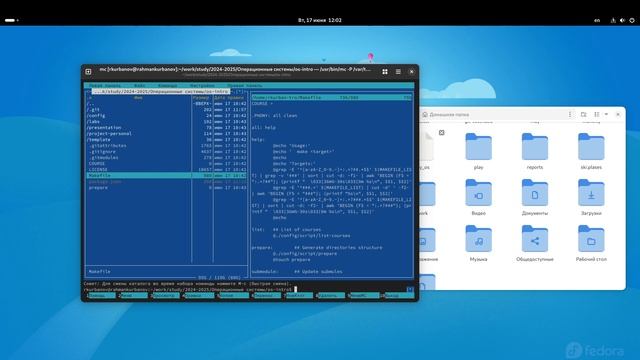The width and height of the screenshot is (640, 360).
Task: Open the terminal tab overview grid icon
Action: point(384,71)
